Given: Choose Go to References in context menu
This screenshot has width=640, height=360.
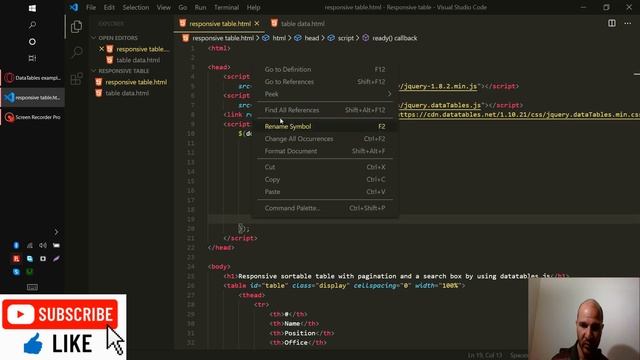Looking at the screenshot, I should (x=325, y=82).
